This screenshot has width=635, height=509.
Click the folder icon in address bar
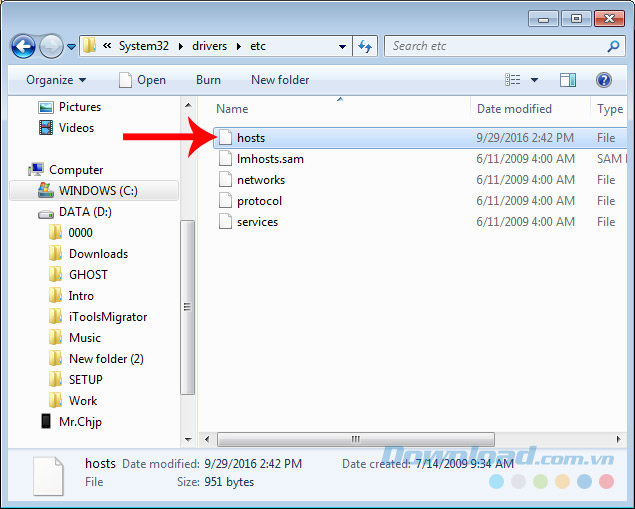coord(89,46)
